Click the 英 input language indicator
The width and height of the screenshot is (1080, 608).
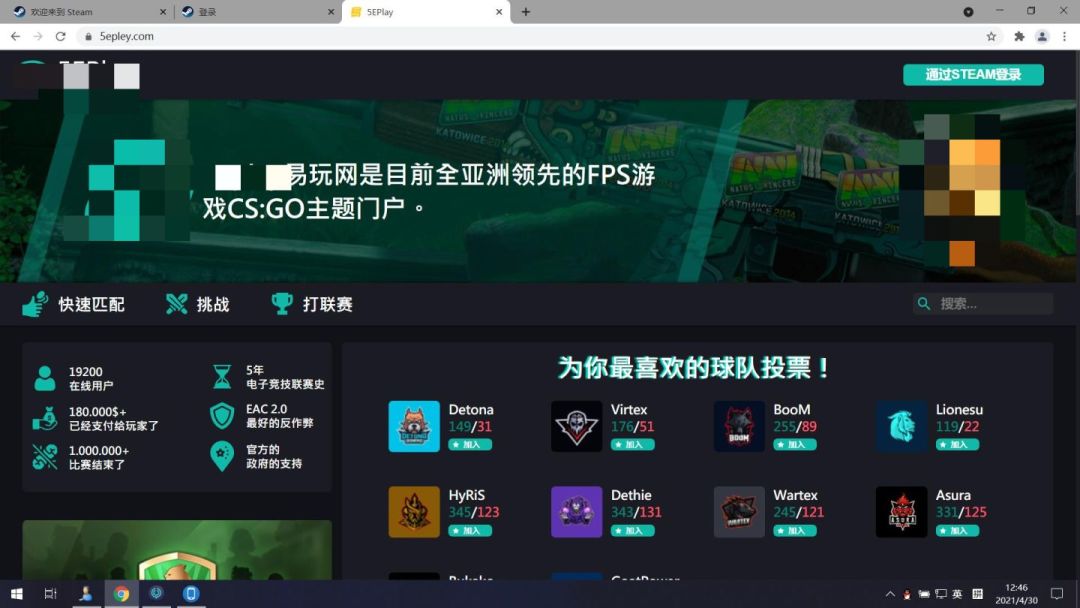957,594
